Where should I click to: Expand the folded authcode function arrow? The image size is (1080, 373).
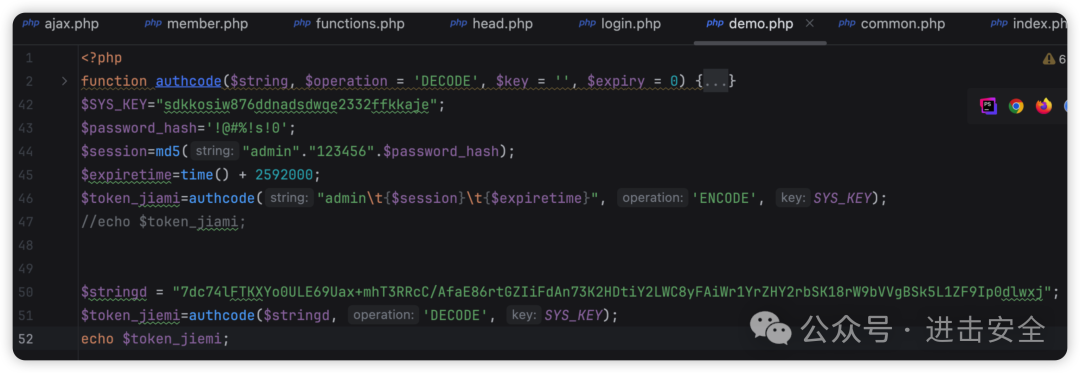click(65, 81)
